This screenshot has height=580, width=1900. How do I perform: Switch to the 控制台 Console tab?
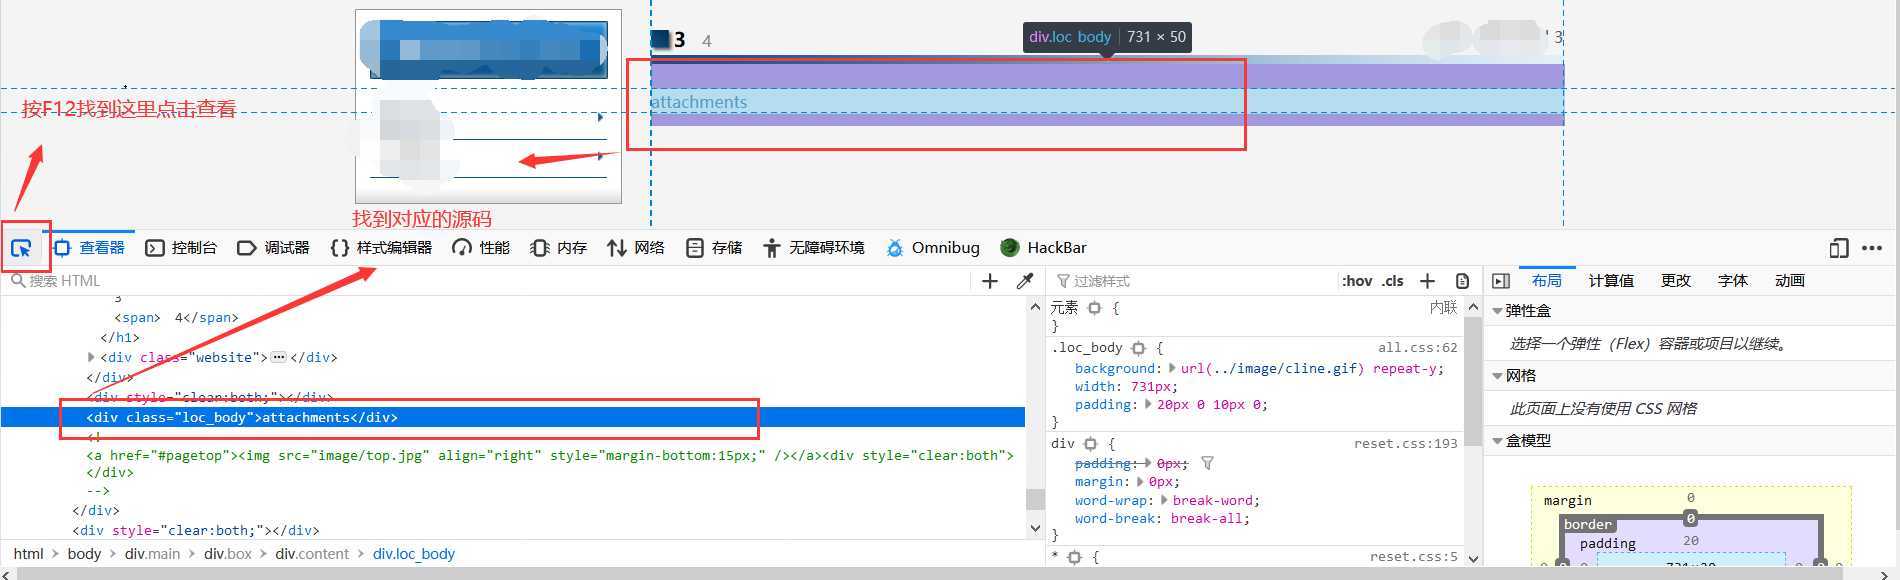181,248
